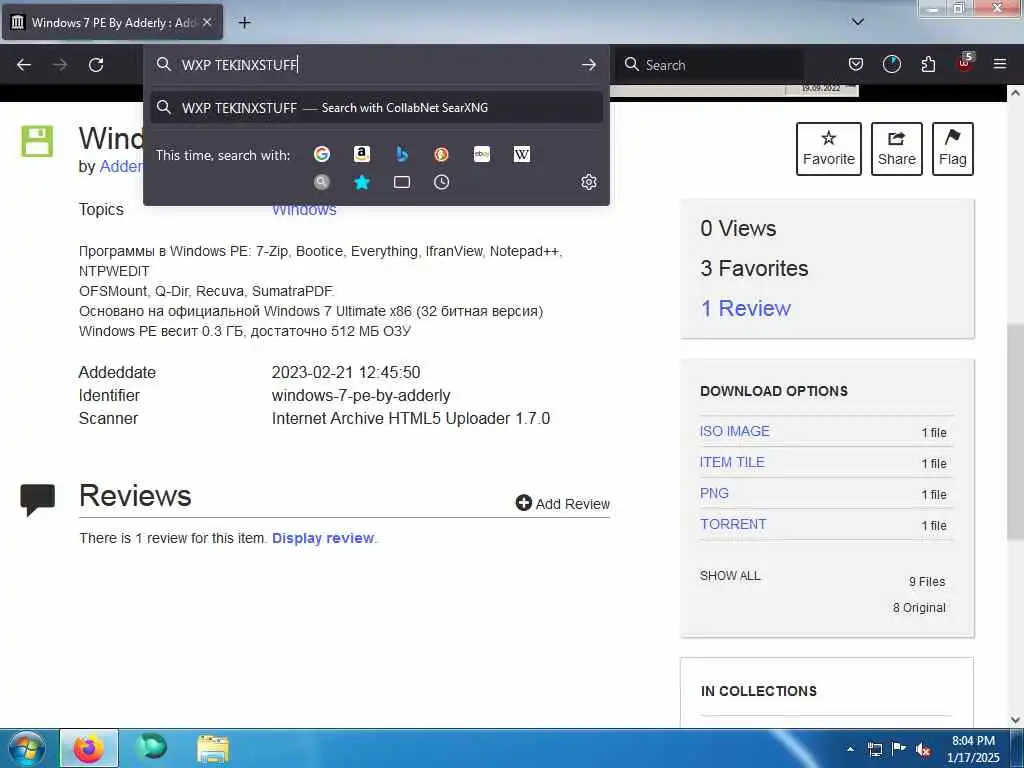Screen dimensions: 1024x768
Task: Open the Firefox hamburger menu
Action: (x=999, y=64)
